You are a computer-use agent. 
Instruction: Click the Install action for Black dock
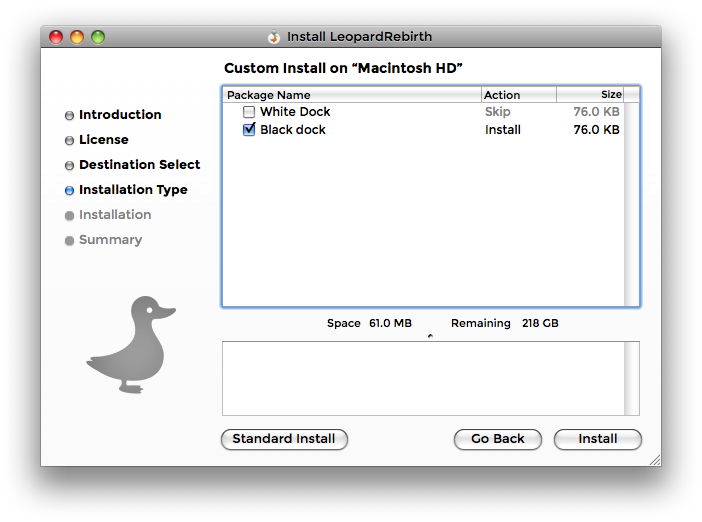[x=503, y=130]
